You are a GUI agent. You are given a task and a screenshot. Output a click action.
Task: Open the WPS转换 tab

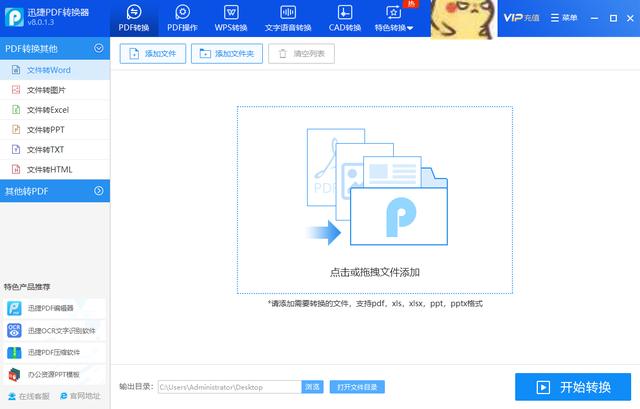click(231, 18)
